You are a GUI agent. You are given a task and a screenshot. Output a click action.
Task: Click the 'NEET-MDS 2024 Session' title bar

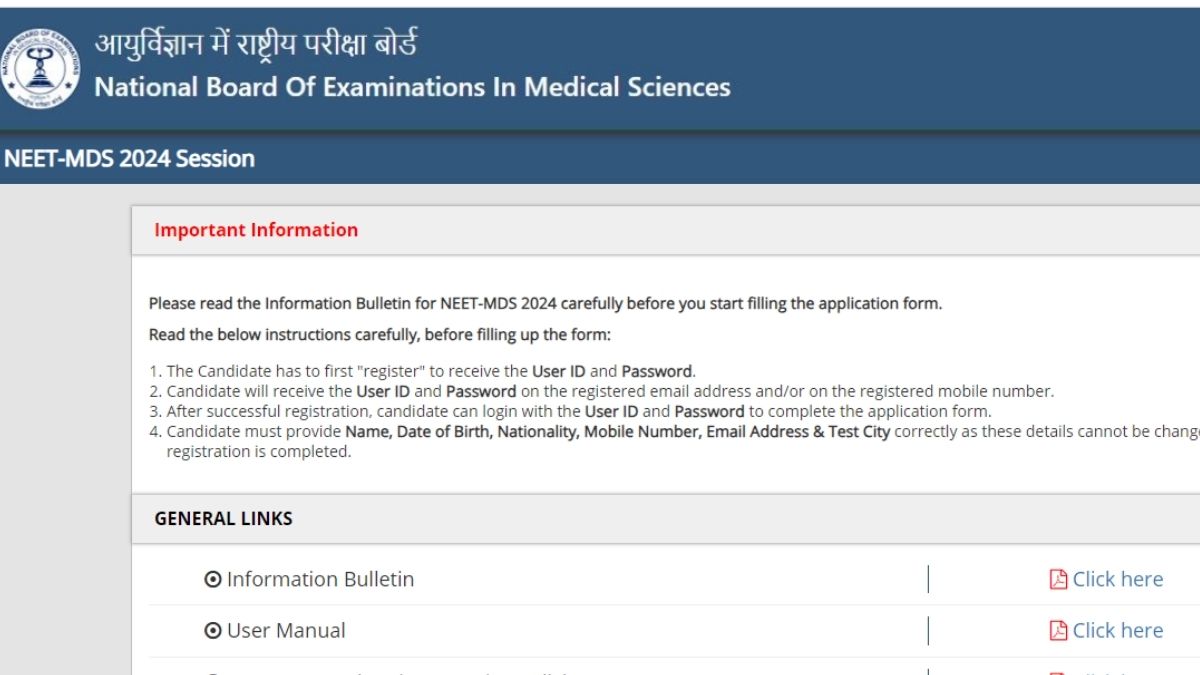pos(130,159)
